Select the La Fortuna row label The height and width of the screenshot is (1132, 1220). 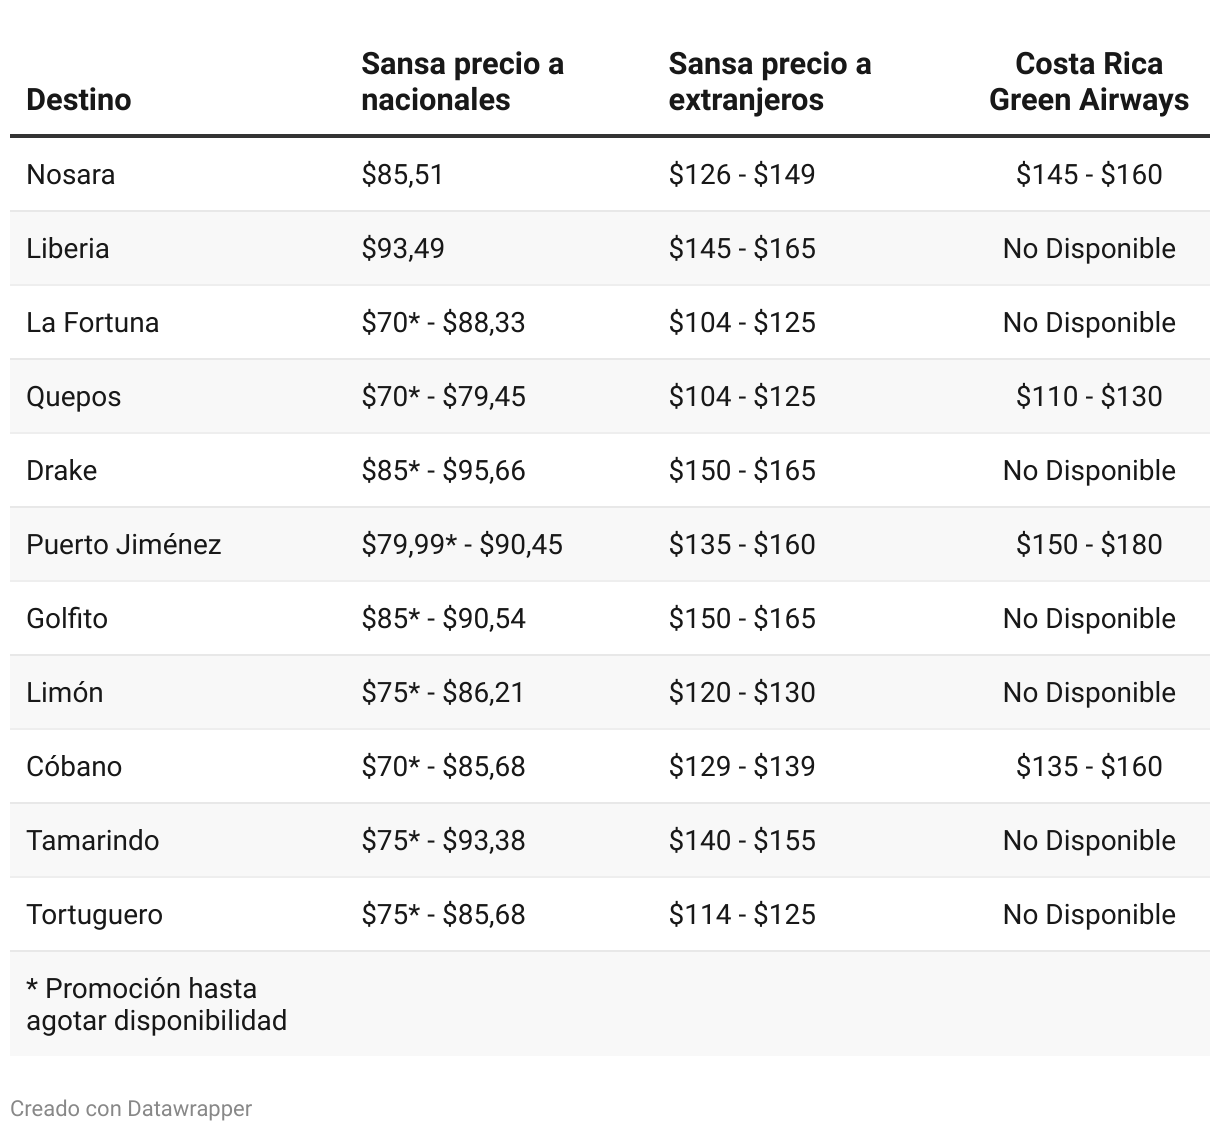point(92,322)
